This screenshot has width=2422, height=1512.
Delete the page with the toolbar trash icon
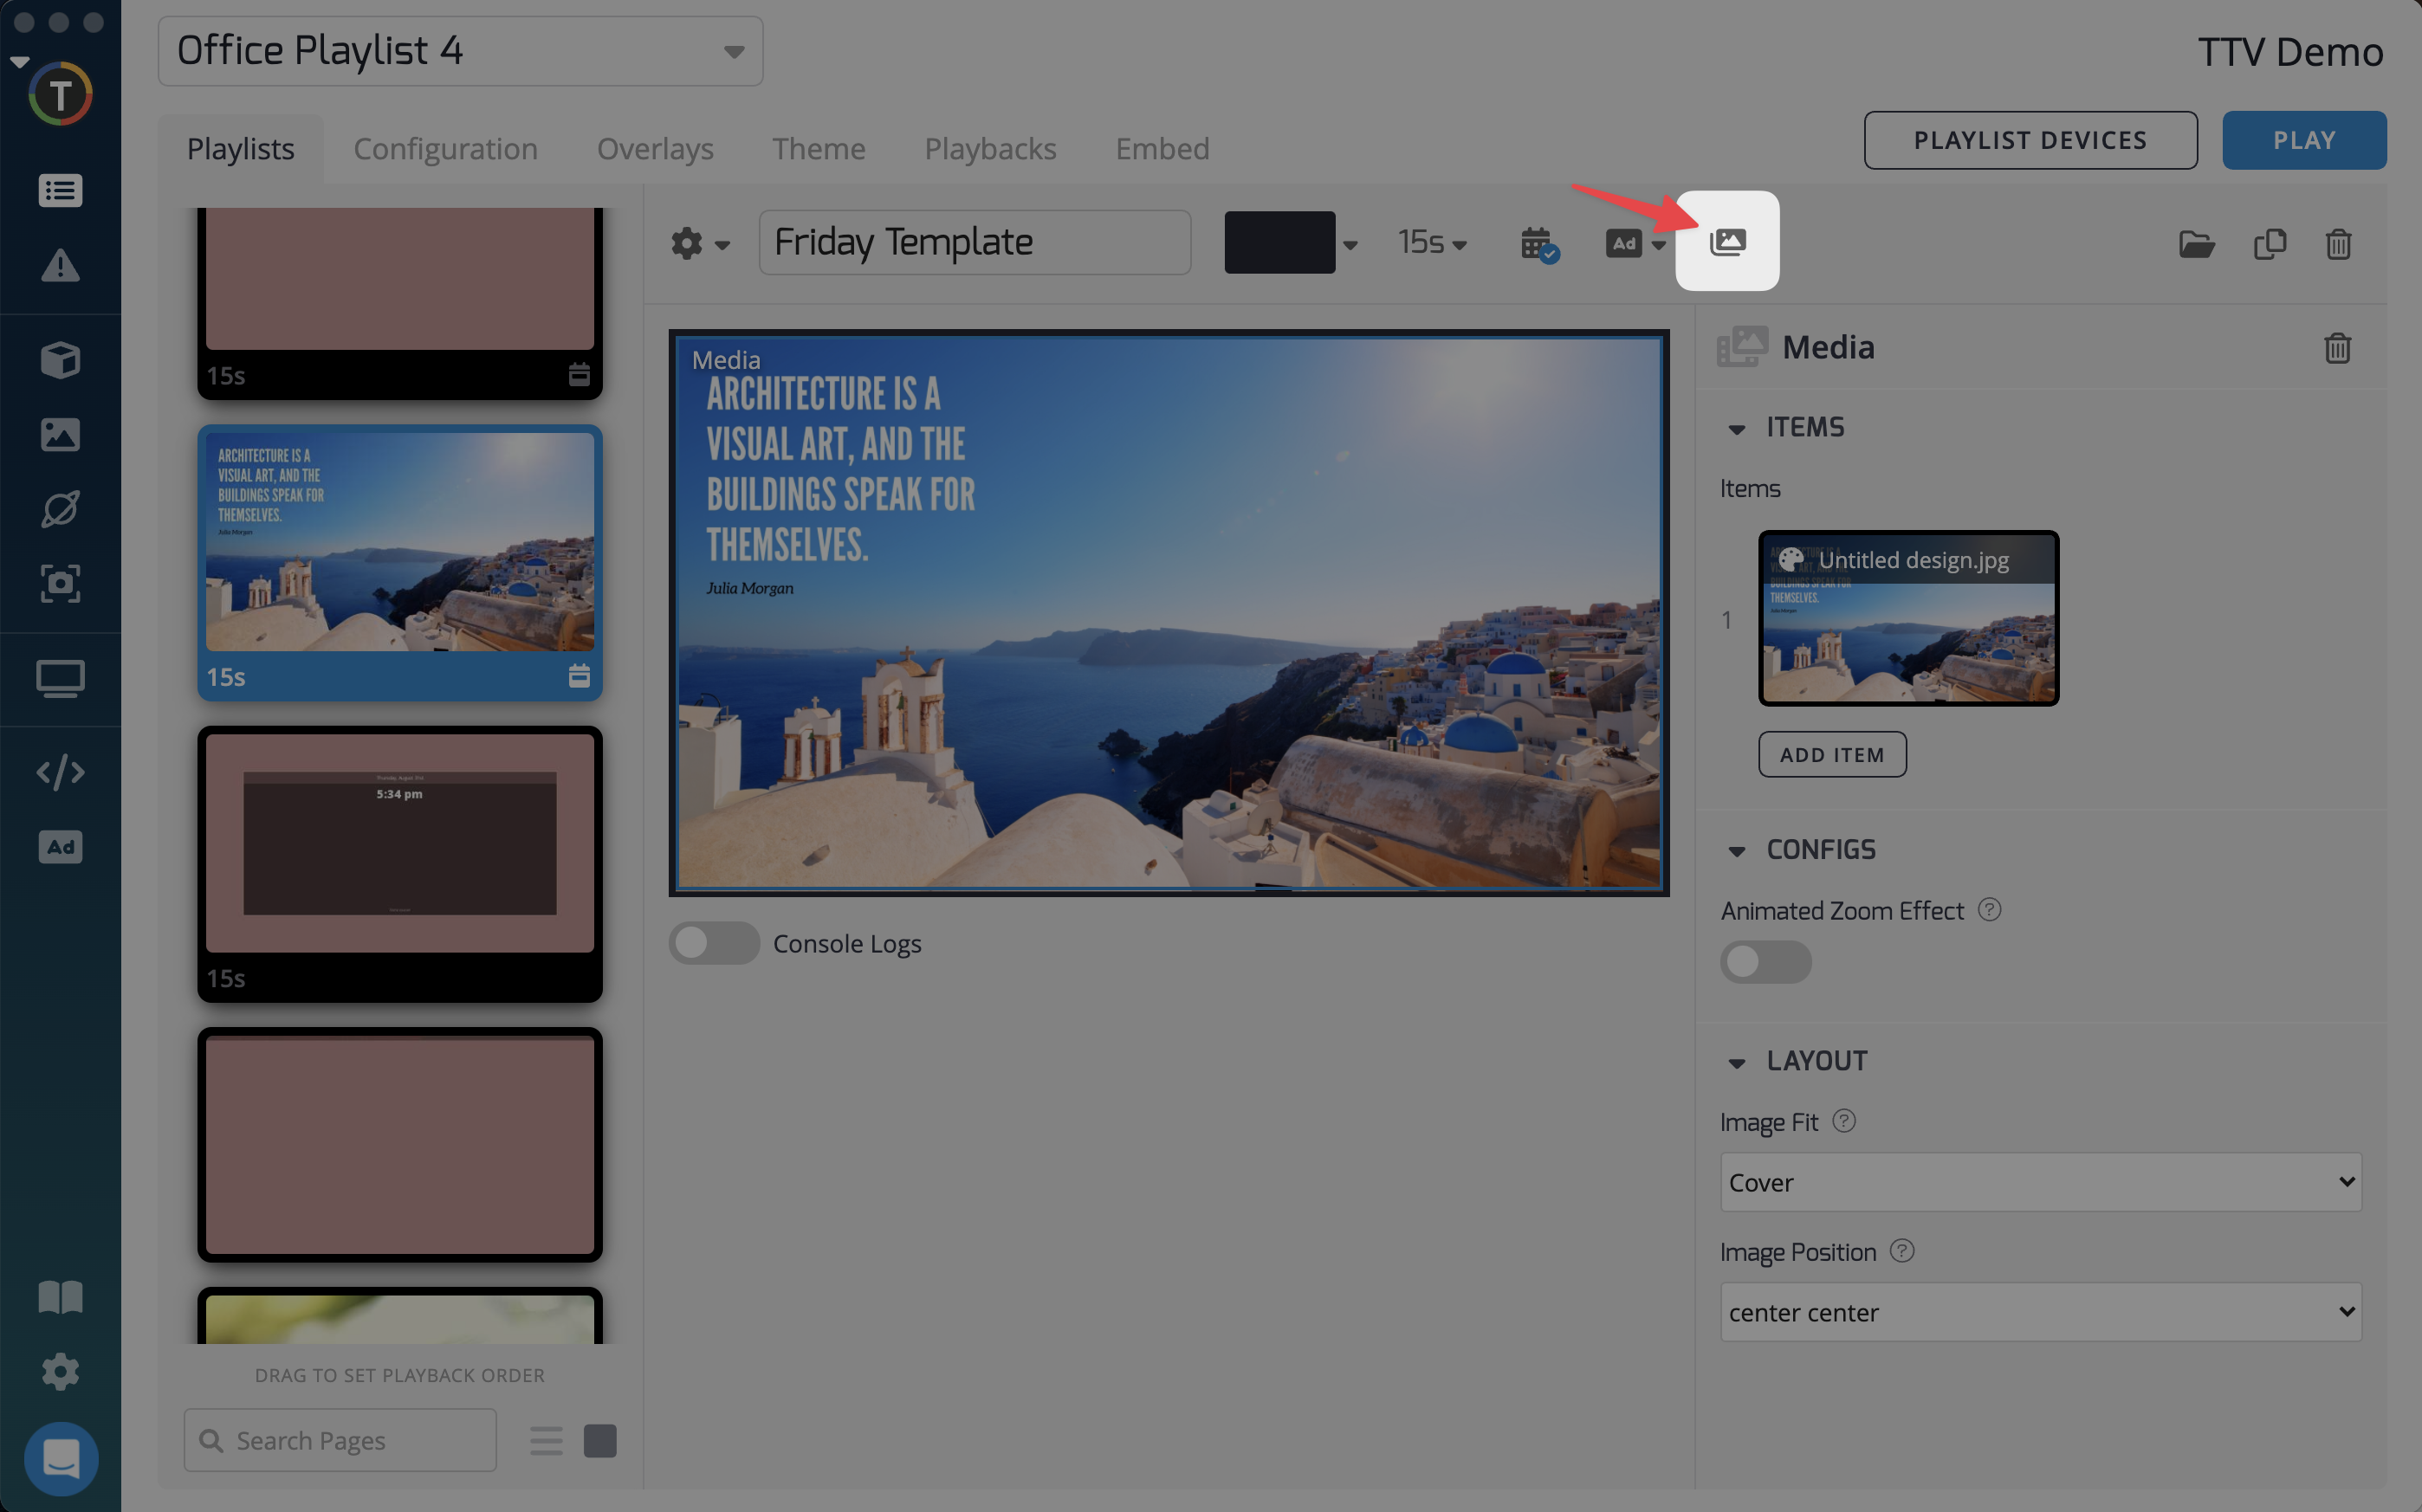coord(2337,243)
